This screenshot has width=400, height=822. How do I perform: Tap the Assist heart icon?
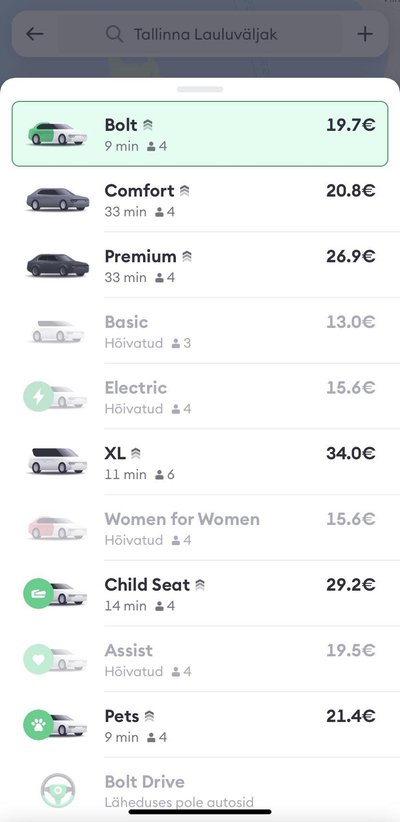point(38,659)
